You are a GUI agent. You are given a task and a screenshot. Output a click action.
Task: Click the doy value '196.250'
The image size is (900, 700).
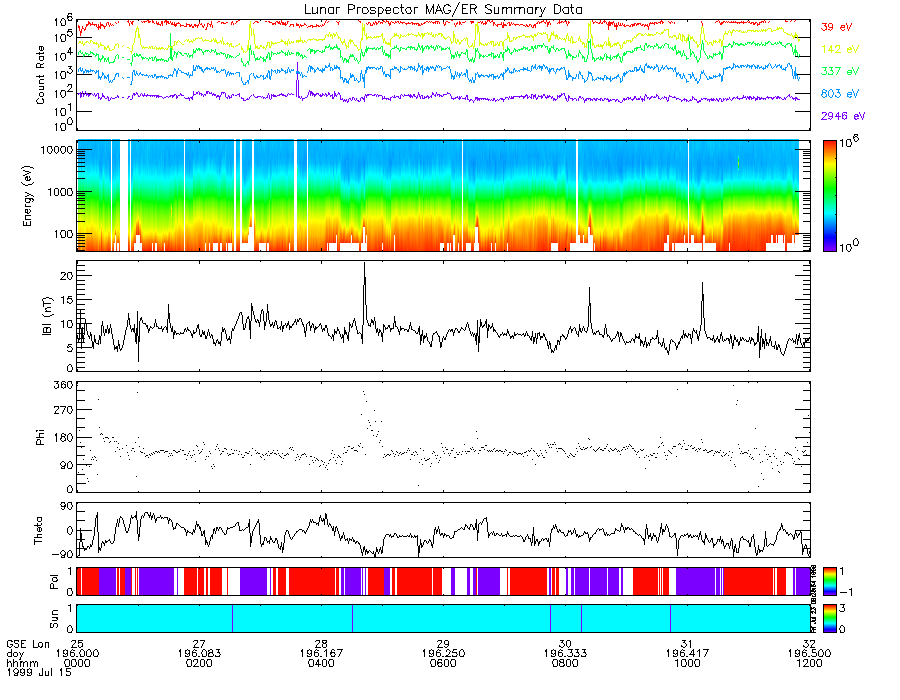pyautogui.click(x=443, y=654)
